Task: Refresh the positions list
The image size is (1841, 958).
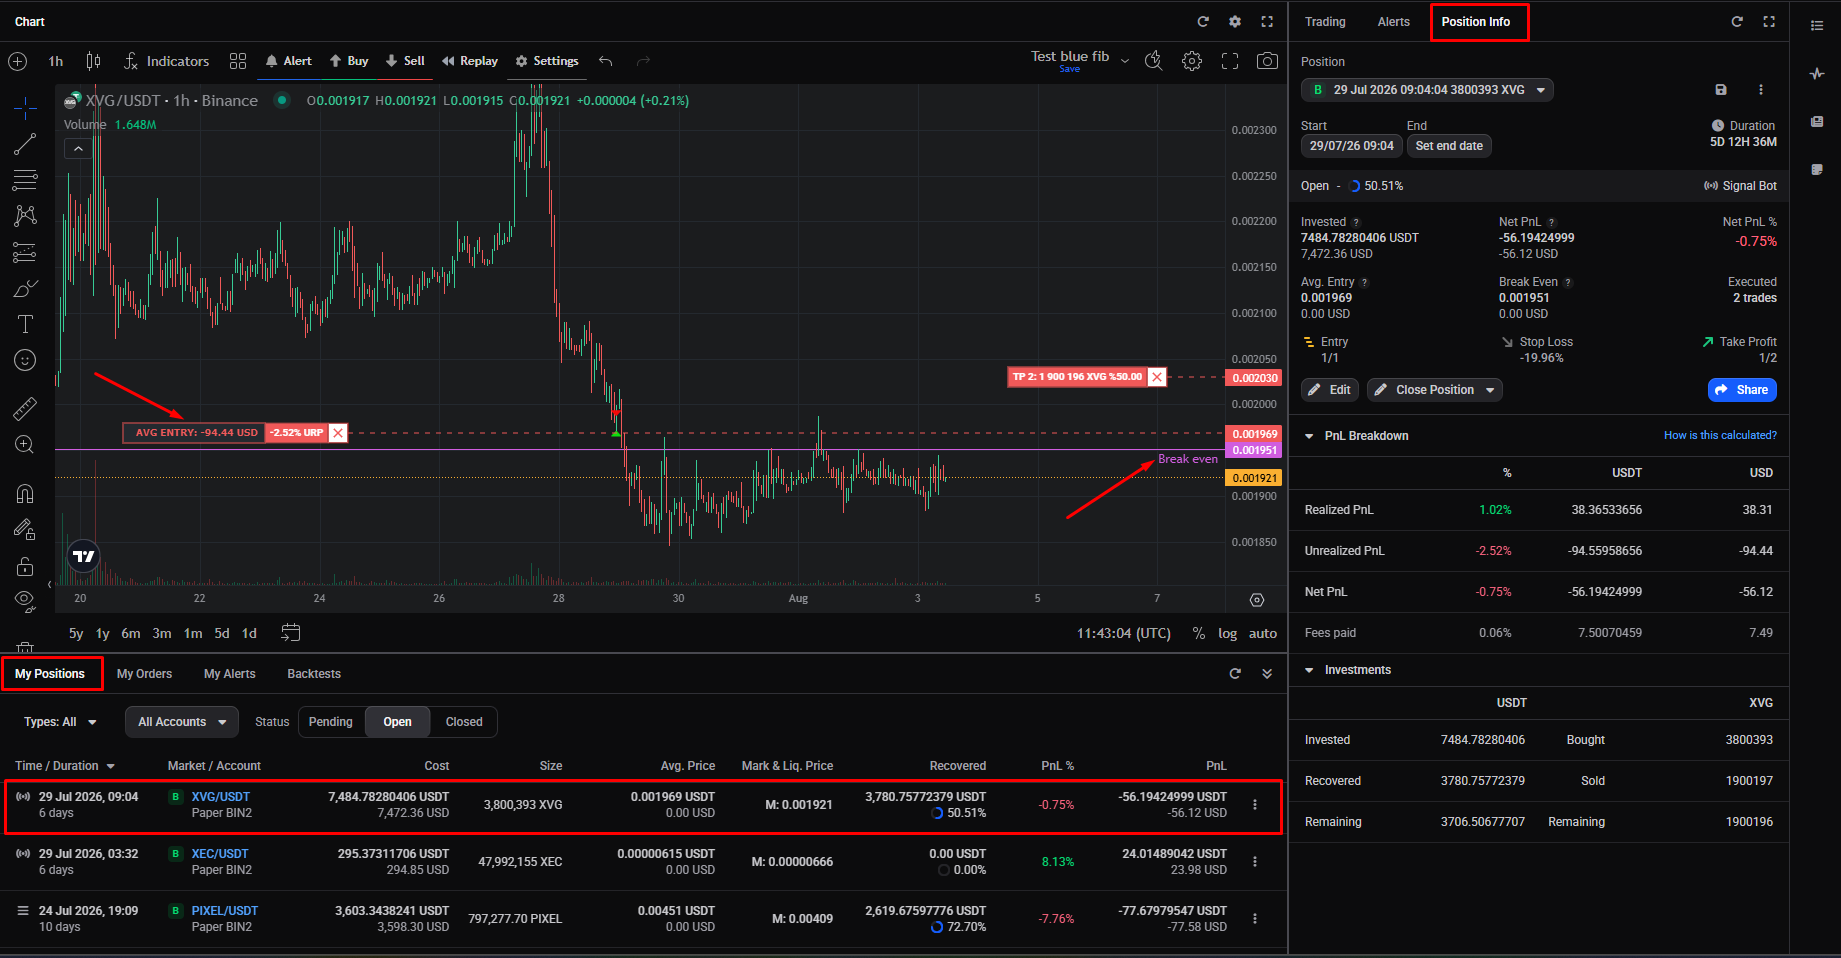Action: 1235,674
